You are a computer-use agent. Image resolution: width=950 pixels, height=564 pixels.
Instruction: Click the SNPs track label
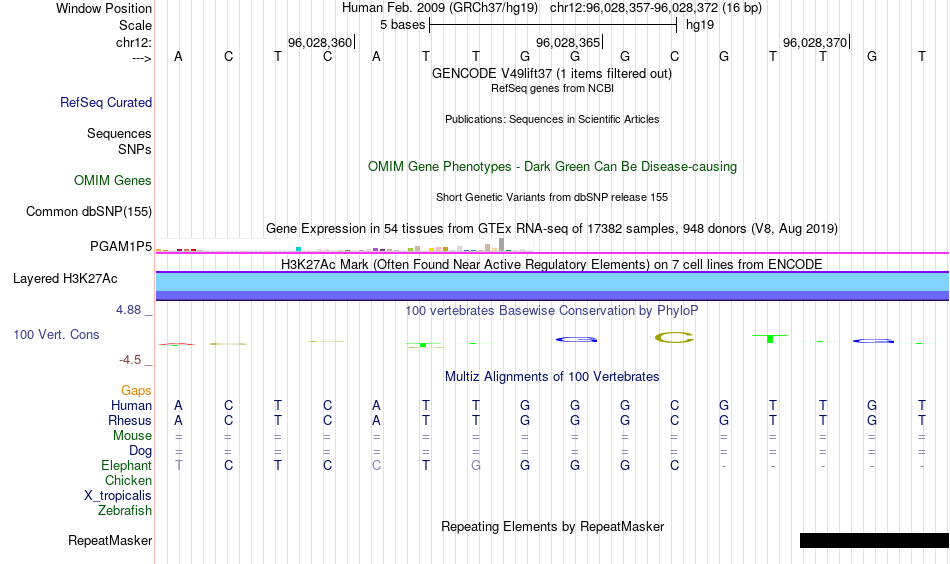point(135,149)
